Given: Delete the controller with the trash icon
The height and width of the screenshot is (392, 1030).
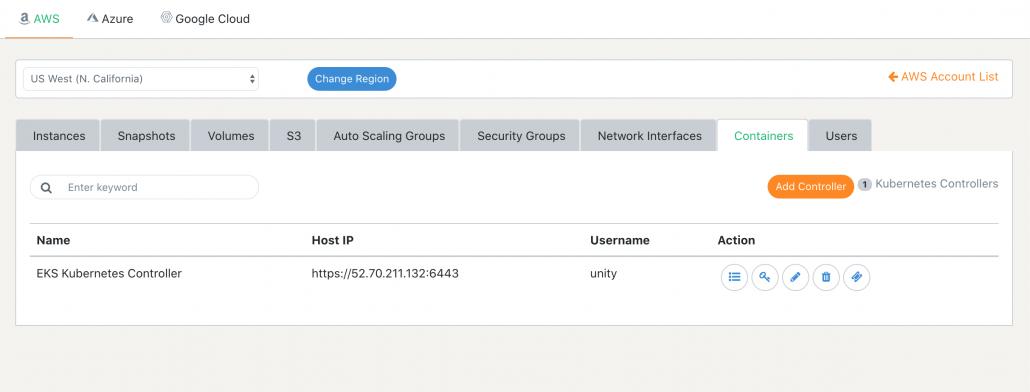Looking at the screenshot, I should coord(826,277).
